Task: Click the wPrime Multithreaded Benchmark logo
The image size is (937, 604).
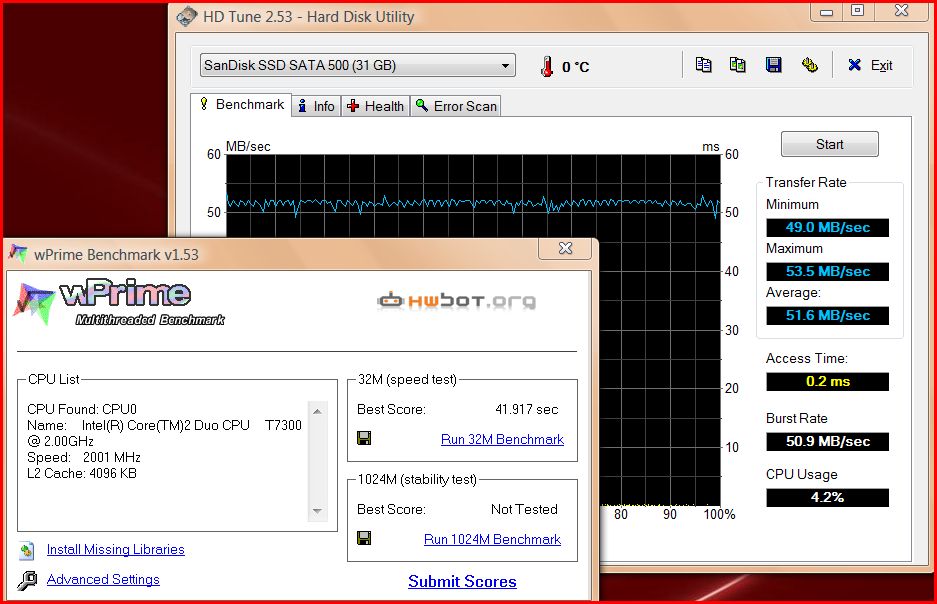Action: tap(120, 302)
